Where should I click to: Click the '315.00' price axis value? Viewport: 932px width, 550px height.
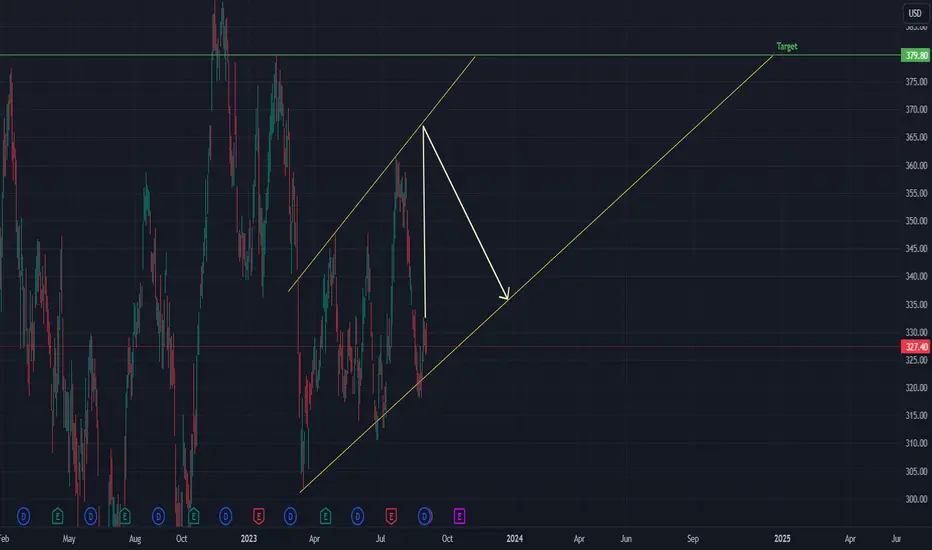click(916, 416)
